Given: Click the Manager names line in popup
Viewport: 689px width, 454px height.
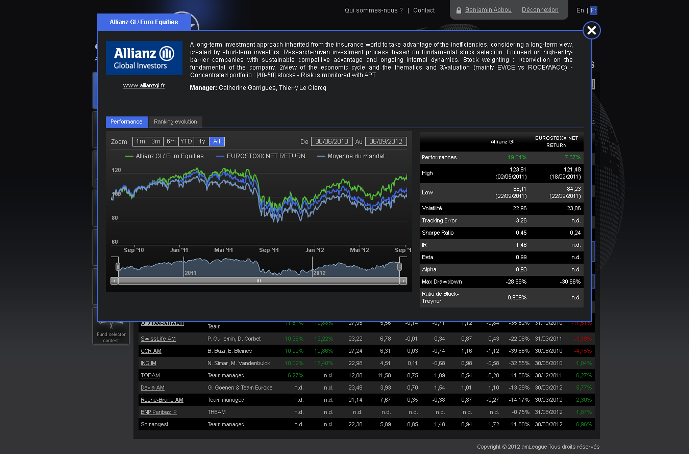Looking at the screenshot, I should click(258, 87).
